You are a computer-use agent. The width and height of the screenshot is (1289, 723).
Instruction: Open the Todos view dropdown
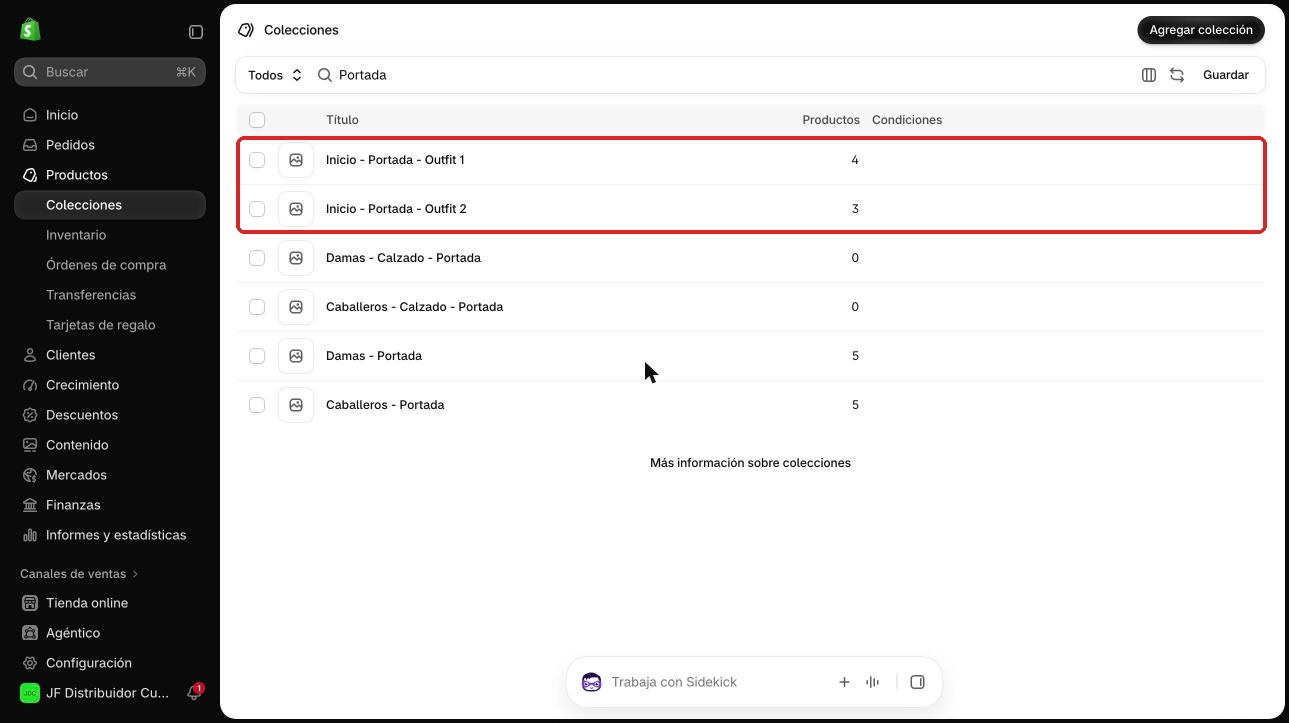coord(275,75)
